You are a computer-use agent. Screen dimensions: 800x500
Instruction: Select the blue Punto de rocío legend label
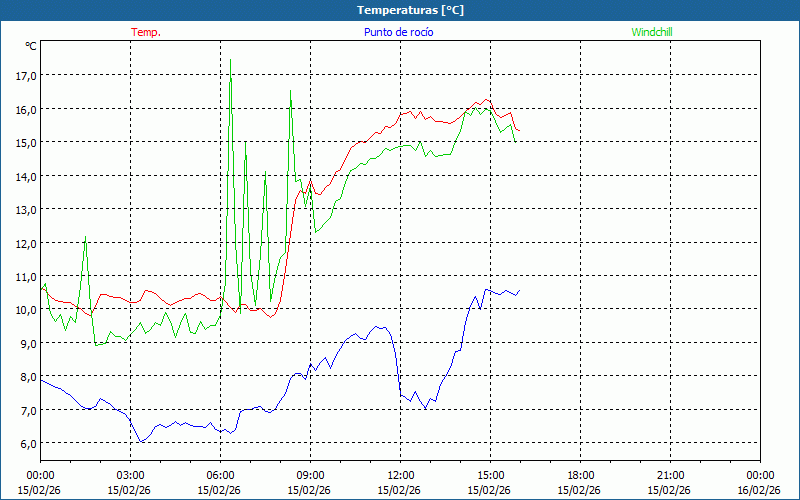(x=398, y=32)
